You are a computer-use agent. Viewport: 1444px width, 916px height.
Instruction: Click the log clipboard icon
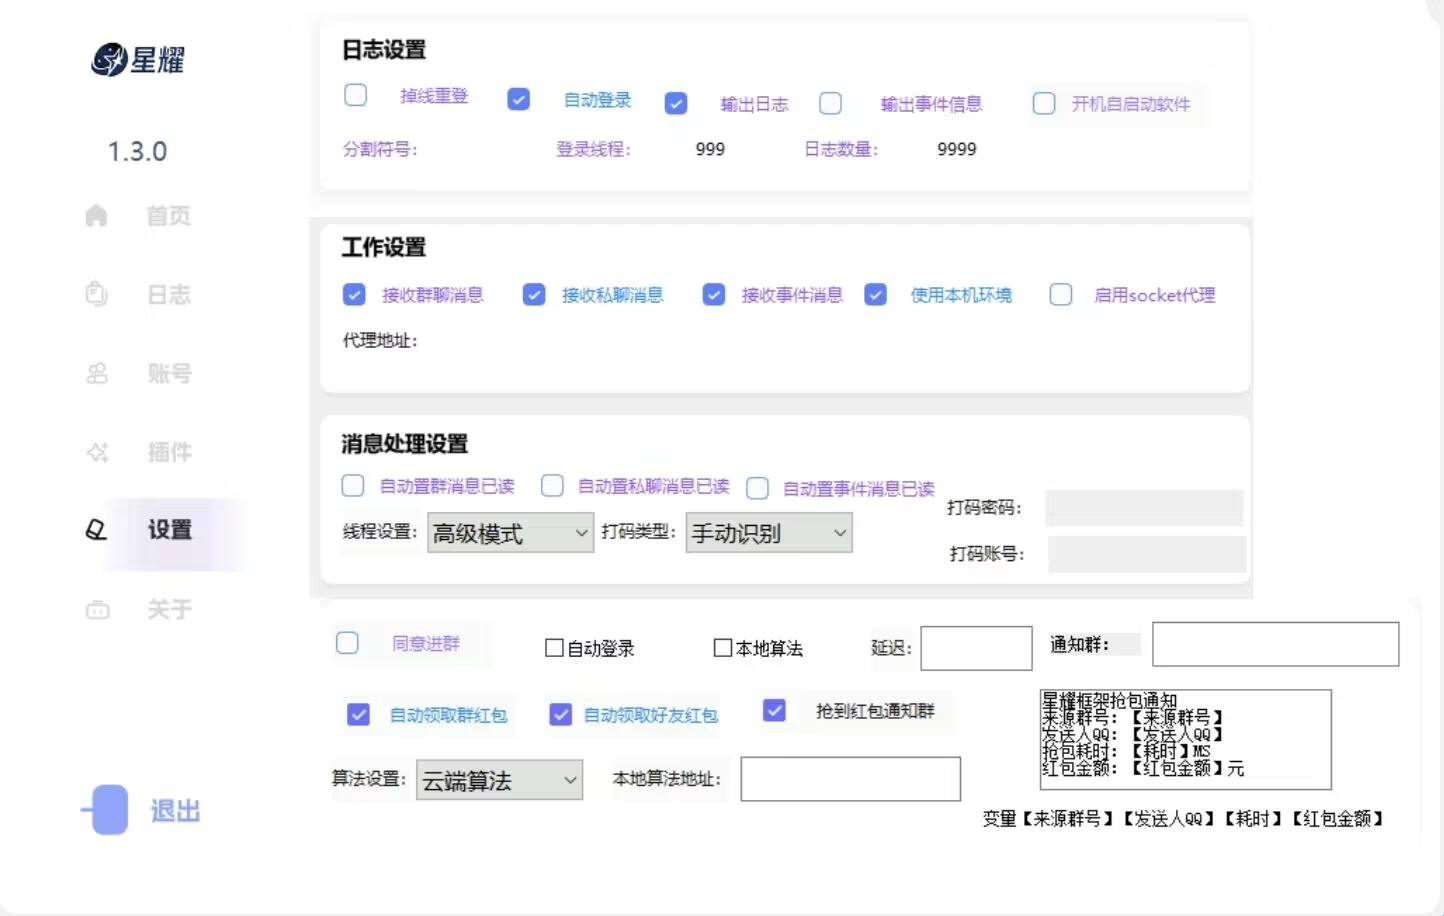(96, 294)
